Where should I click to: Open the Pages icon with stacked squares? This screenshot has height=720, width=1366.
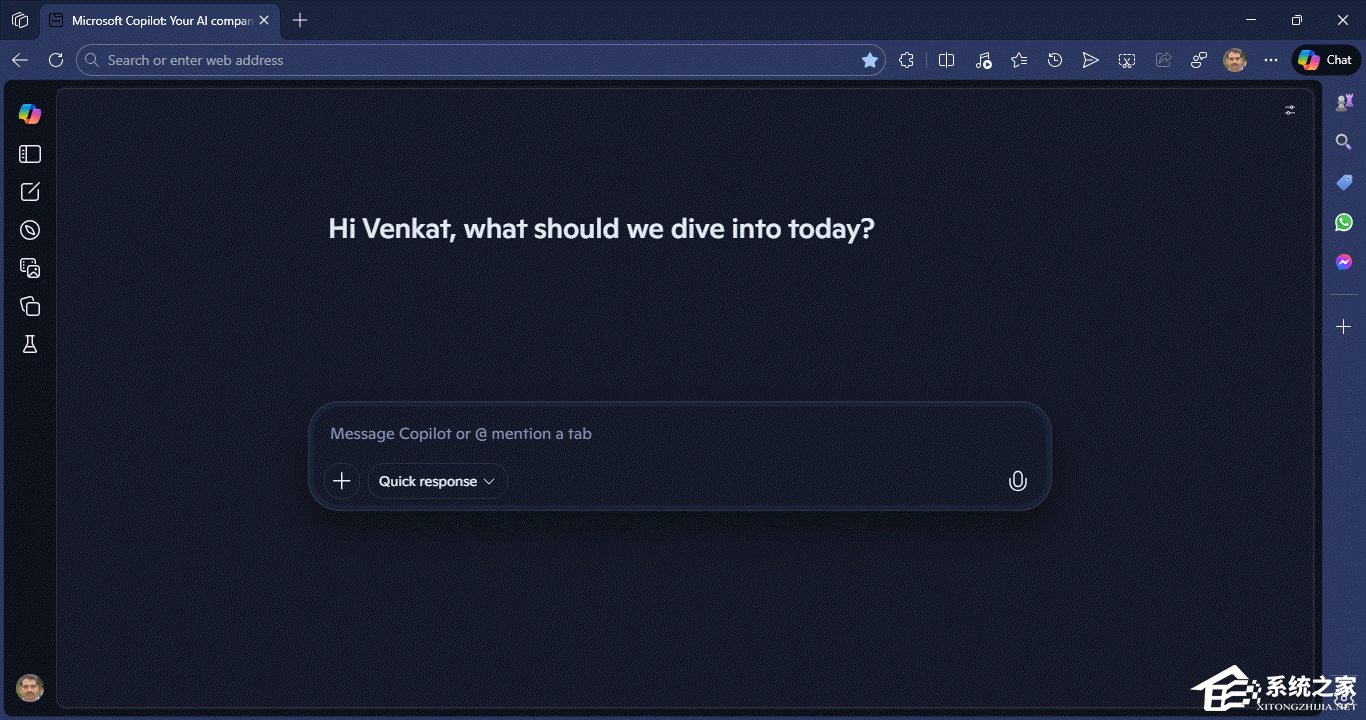30,306
